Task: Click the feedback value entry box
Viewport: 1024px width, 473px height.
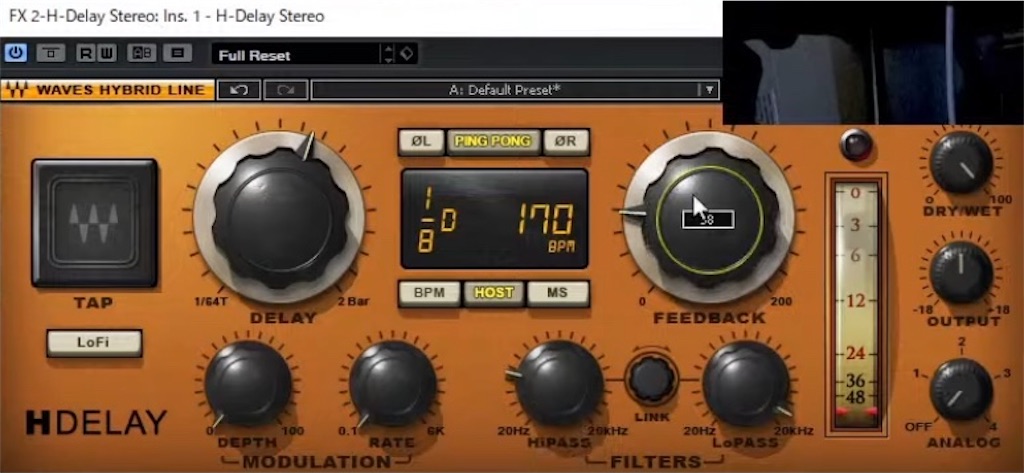Action: pos(708,220)
